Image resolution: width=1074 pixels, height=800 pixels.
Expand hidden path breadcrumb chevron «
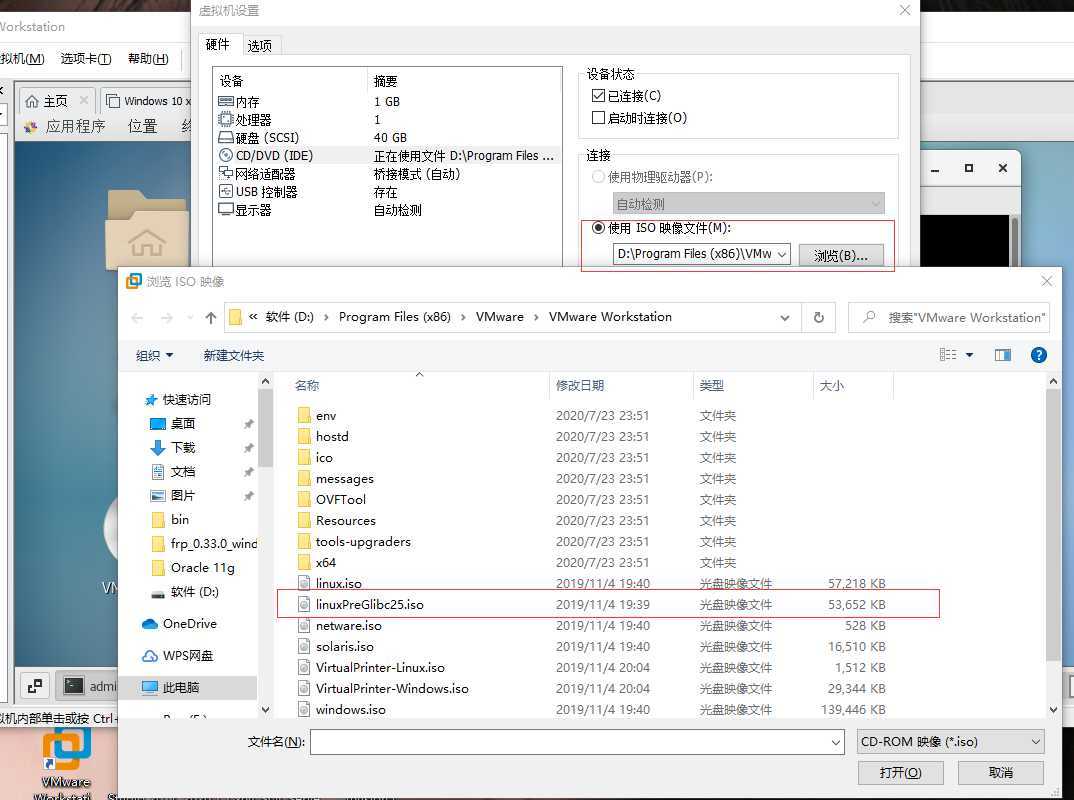[x=253, y=317]
